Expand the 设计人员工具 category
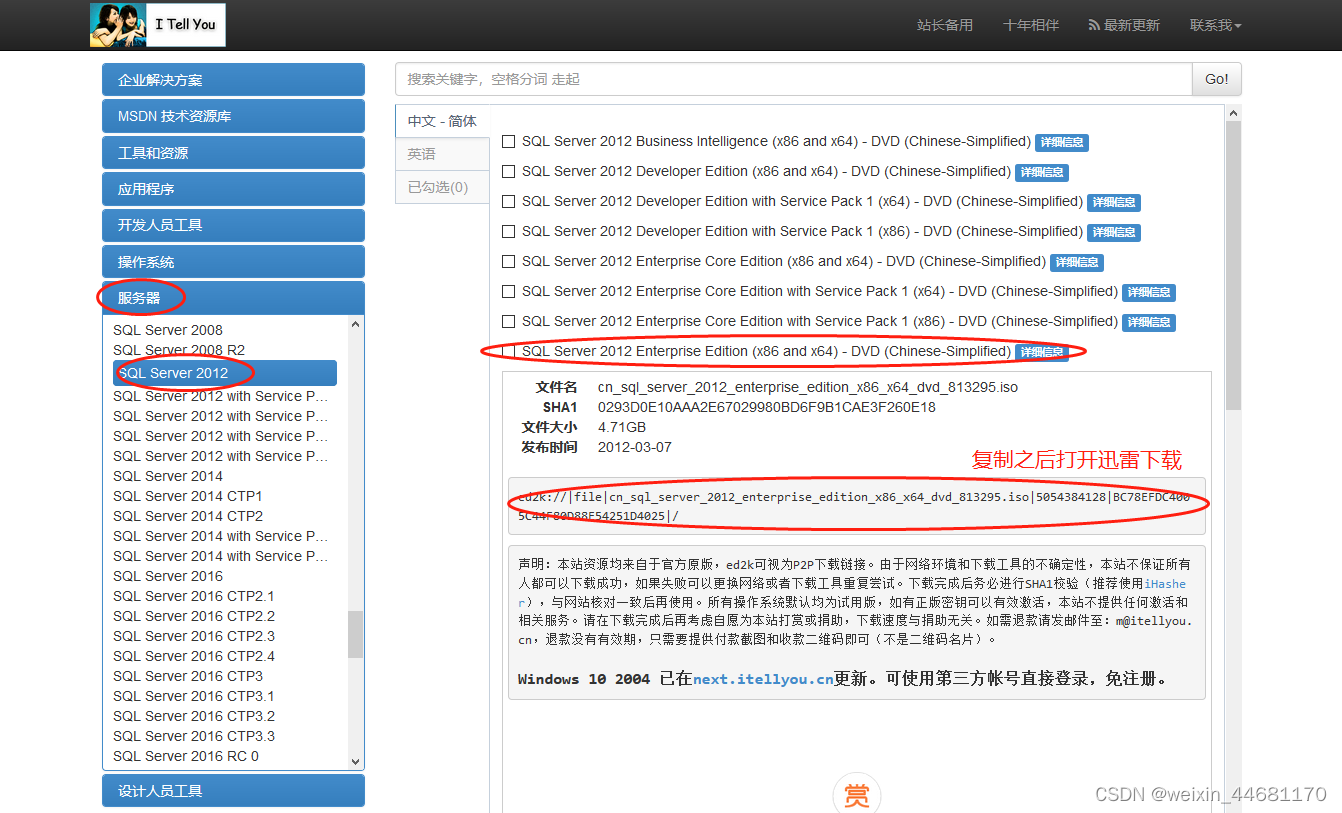The height and width of the screenshot is (813, 1342). point(233,791)
